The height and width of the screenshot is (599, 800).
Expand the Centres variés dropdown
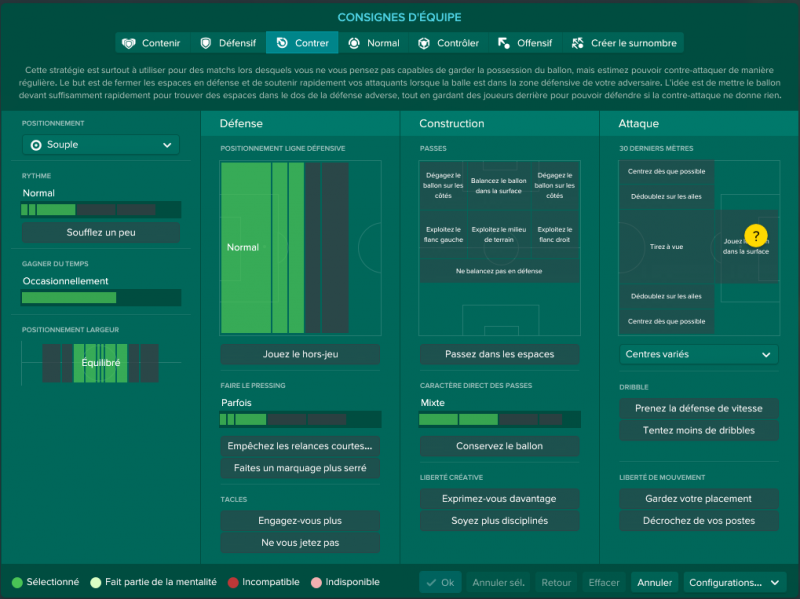[x=698, y=354]
